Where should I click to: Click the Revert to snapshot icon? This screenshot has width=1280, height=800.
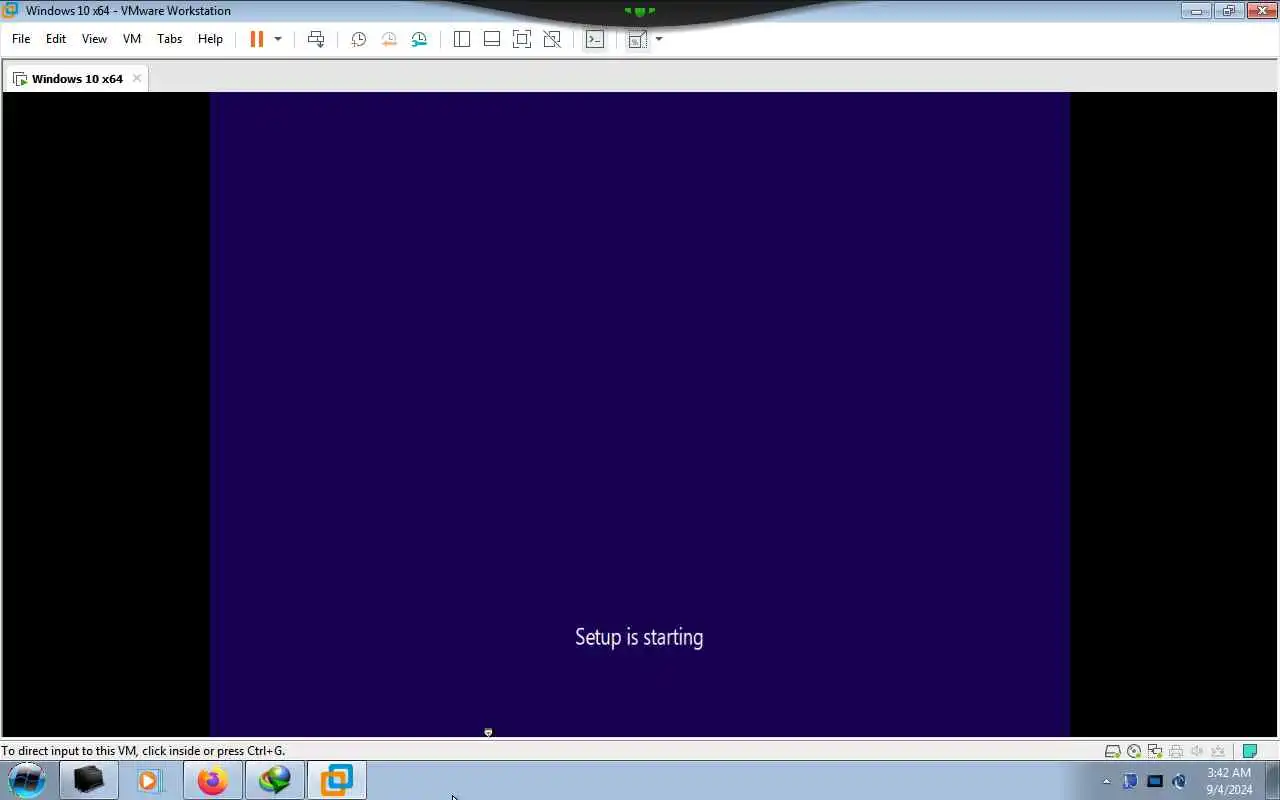[x=389, y=39]
